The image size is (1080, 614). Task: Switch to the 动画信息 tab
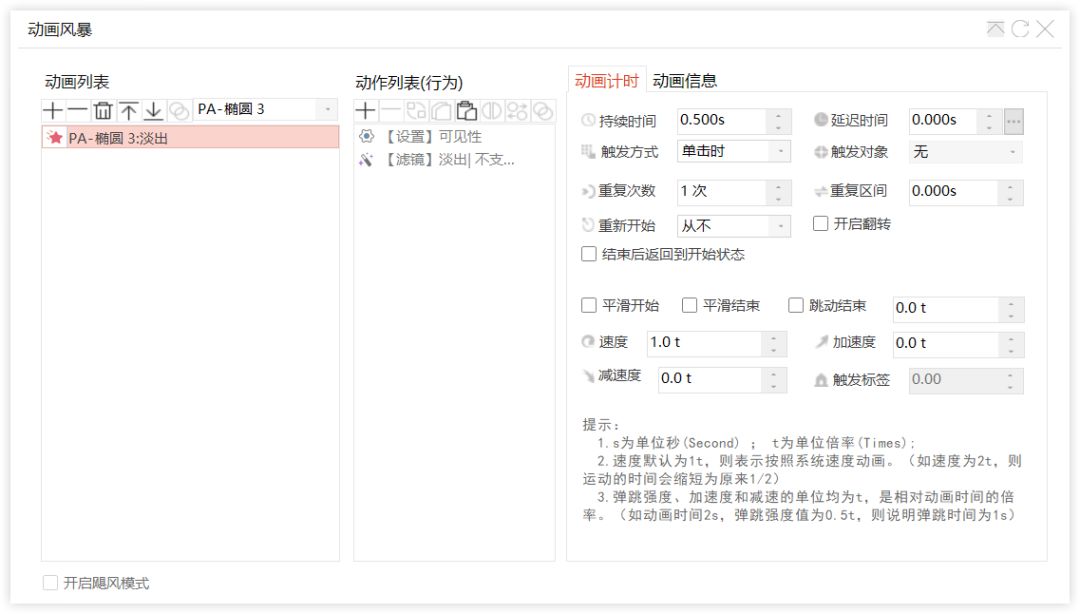(x=685, y=81)
